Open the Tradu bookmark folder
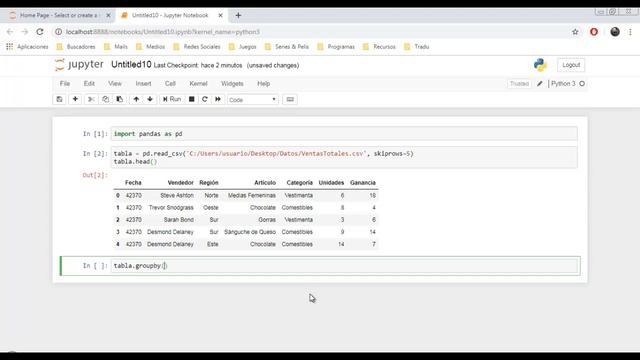The image size is (640, 360). coord(417,47)
